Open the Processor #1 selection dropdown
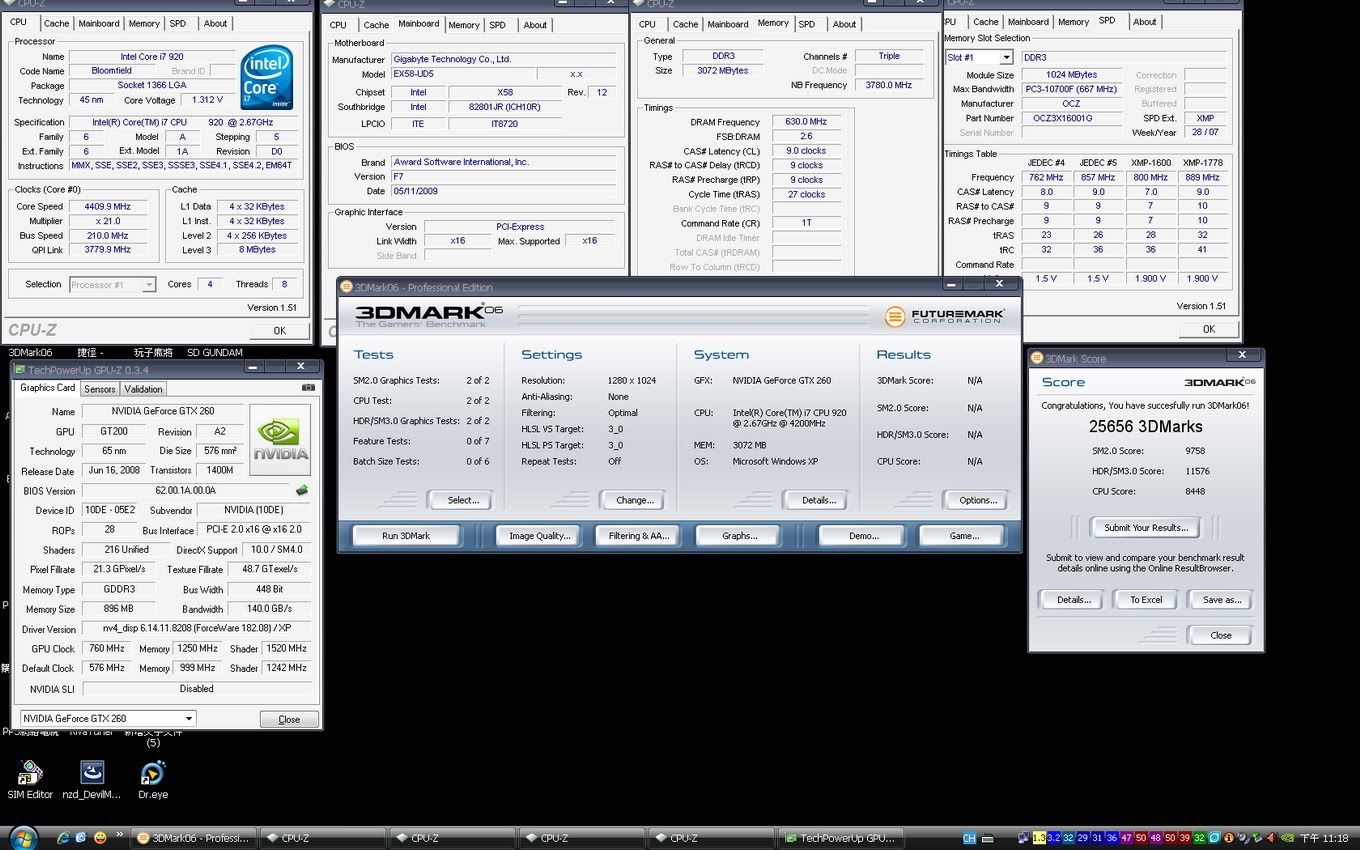Screen dimensions: 1360x850 (x=148, y=285)
